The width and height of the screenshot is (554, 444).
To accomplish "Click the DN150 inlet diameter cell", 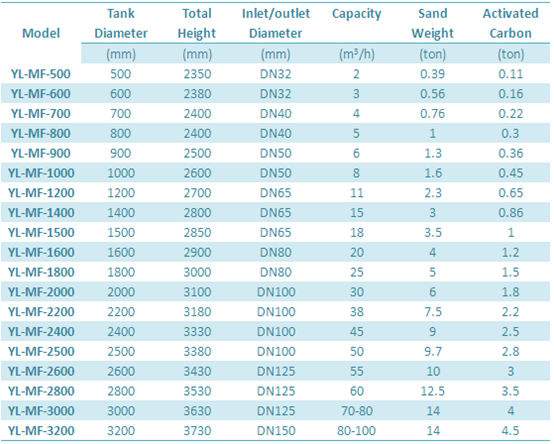I will [276, 431].
